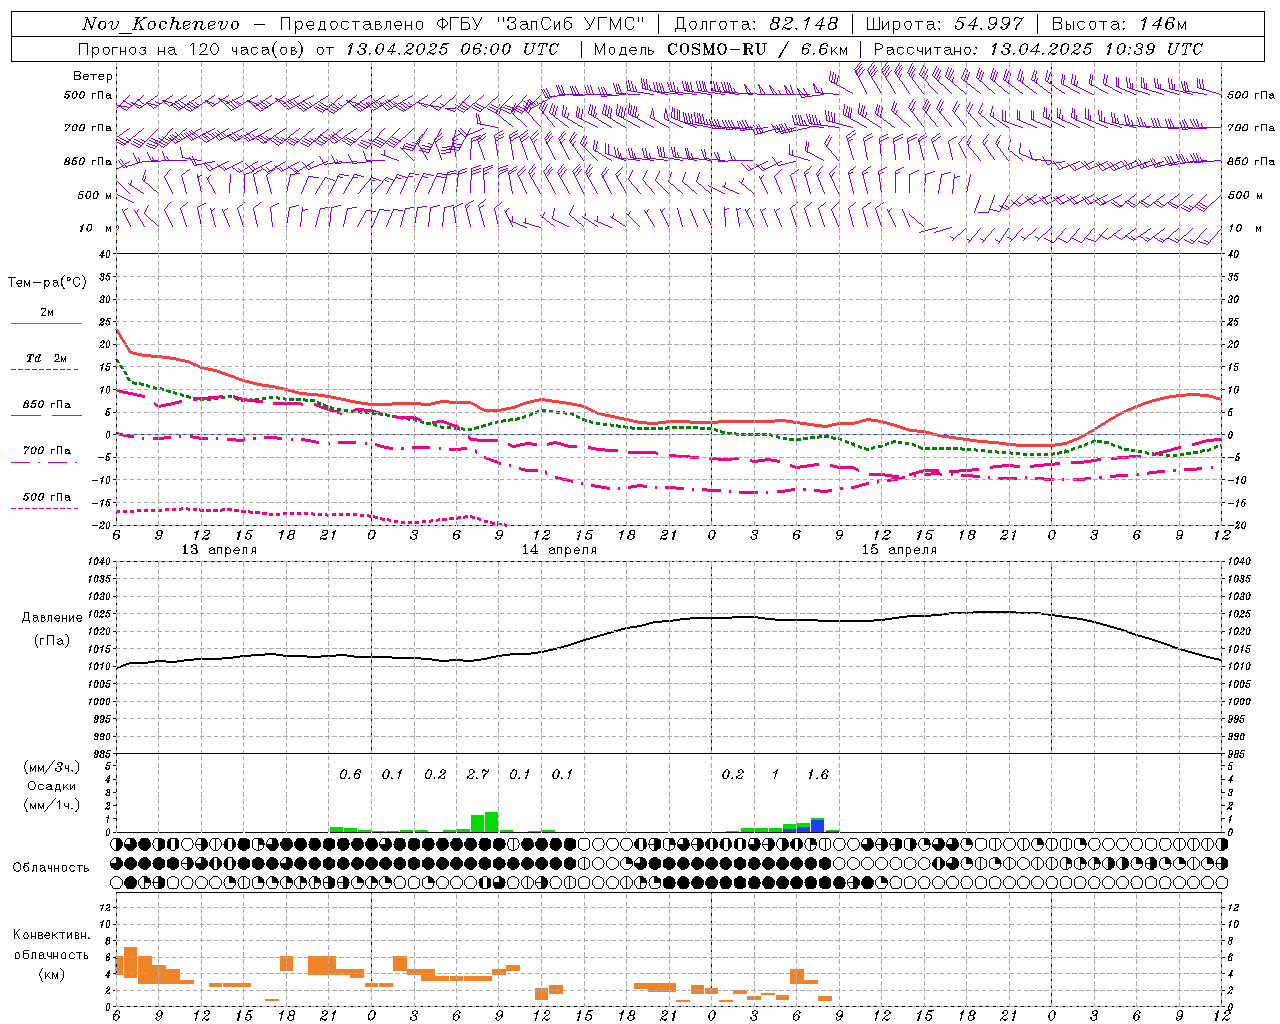Click the 1.6 precipitation amount
The width and height of the screenshot is (1280, 1024).
817,775
